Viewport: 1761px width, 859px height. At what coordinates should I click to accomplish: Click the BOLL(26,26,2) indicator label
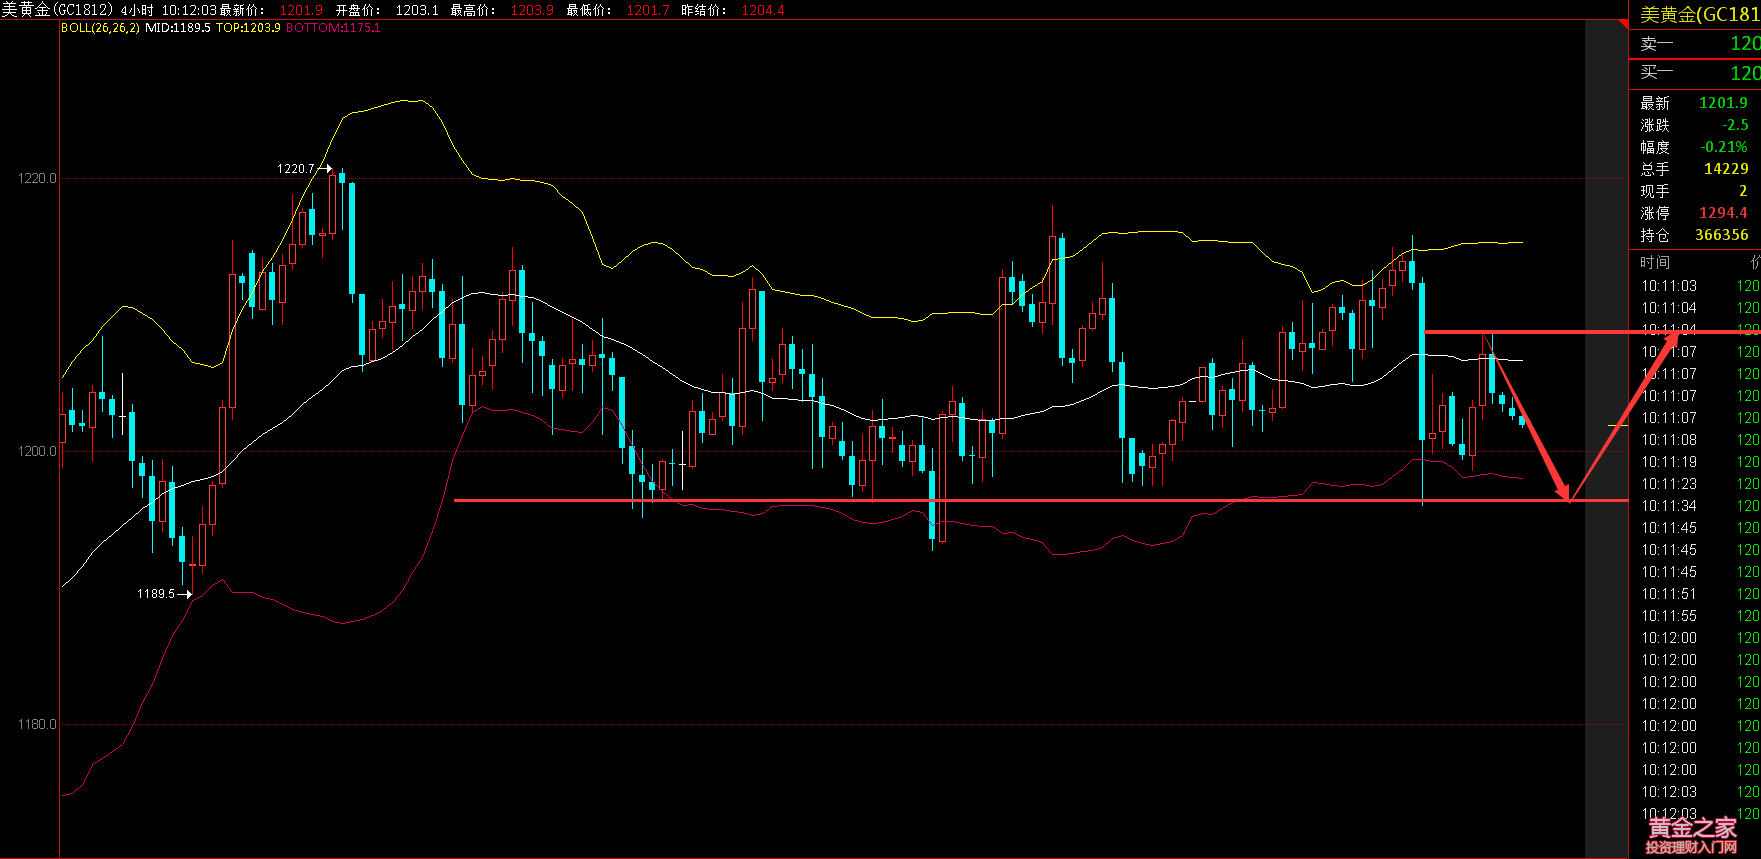pyautogui.click(x=100, y=28)
